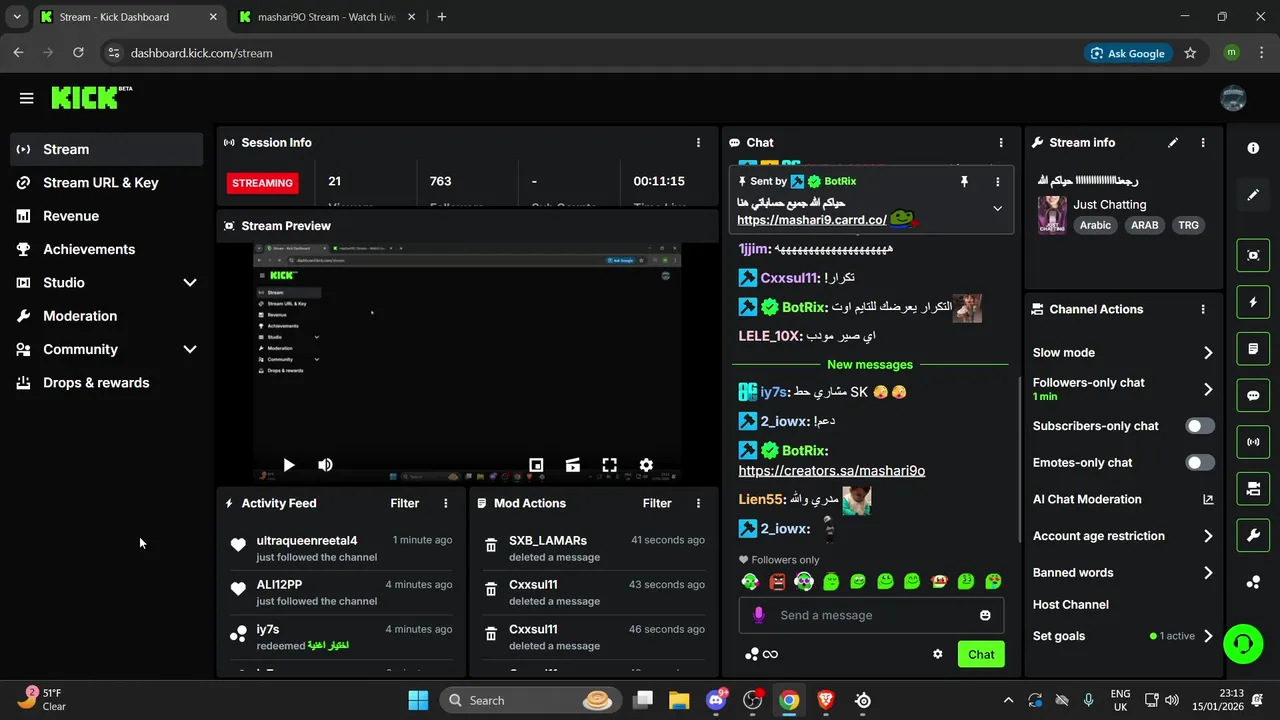This screenshot has width=1280, height=720.
Task: Click the Ask Google button in address bar
Action: click(x=1128, y=53)
